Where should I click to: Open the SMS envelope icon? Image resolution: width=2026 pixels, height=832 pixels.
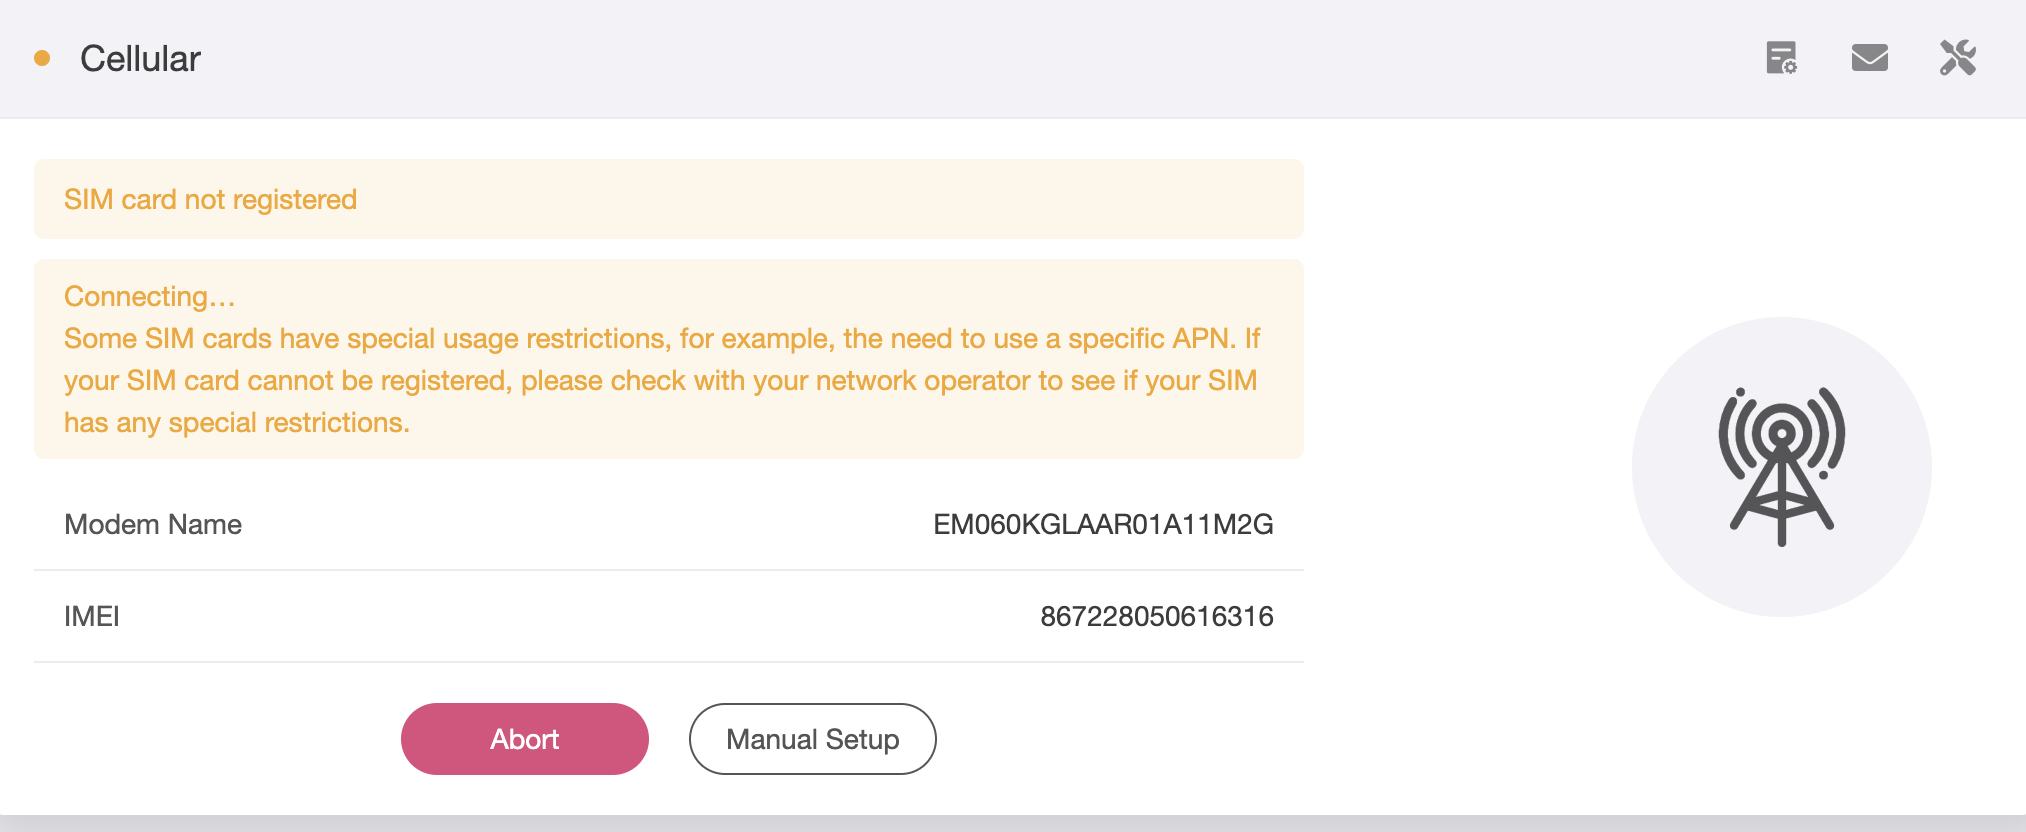click(x=1869, y=58)
